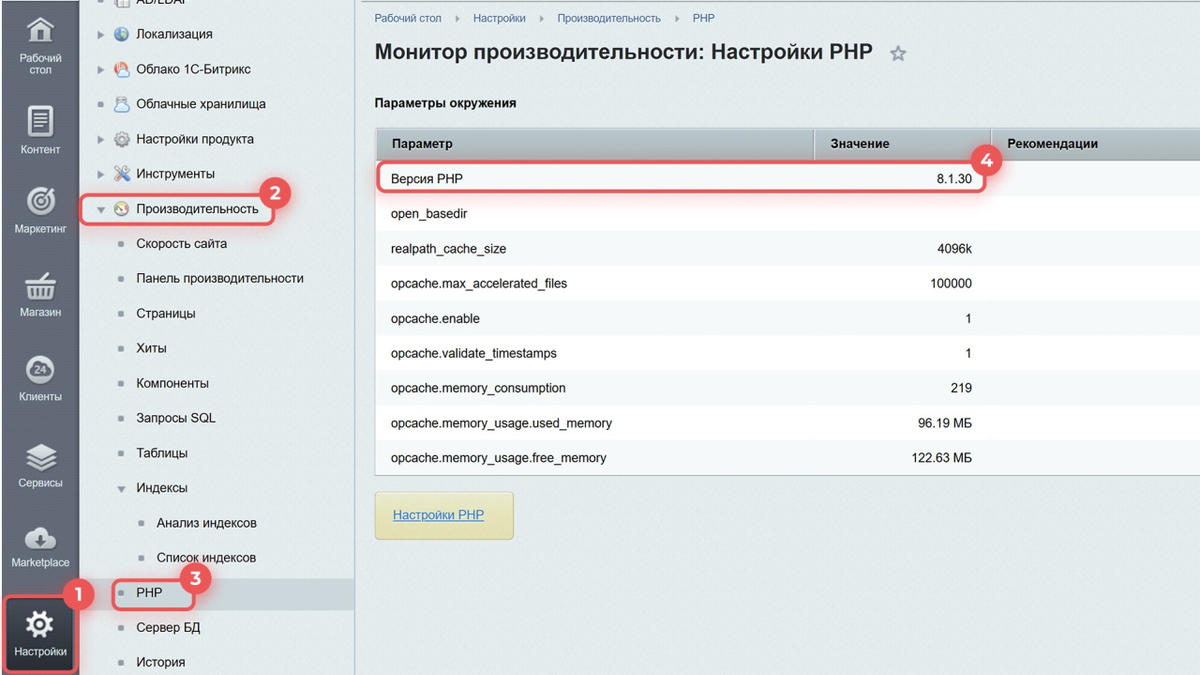Select the Сервисы layers icon
Screen dimensions: 1200x675
40,457
